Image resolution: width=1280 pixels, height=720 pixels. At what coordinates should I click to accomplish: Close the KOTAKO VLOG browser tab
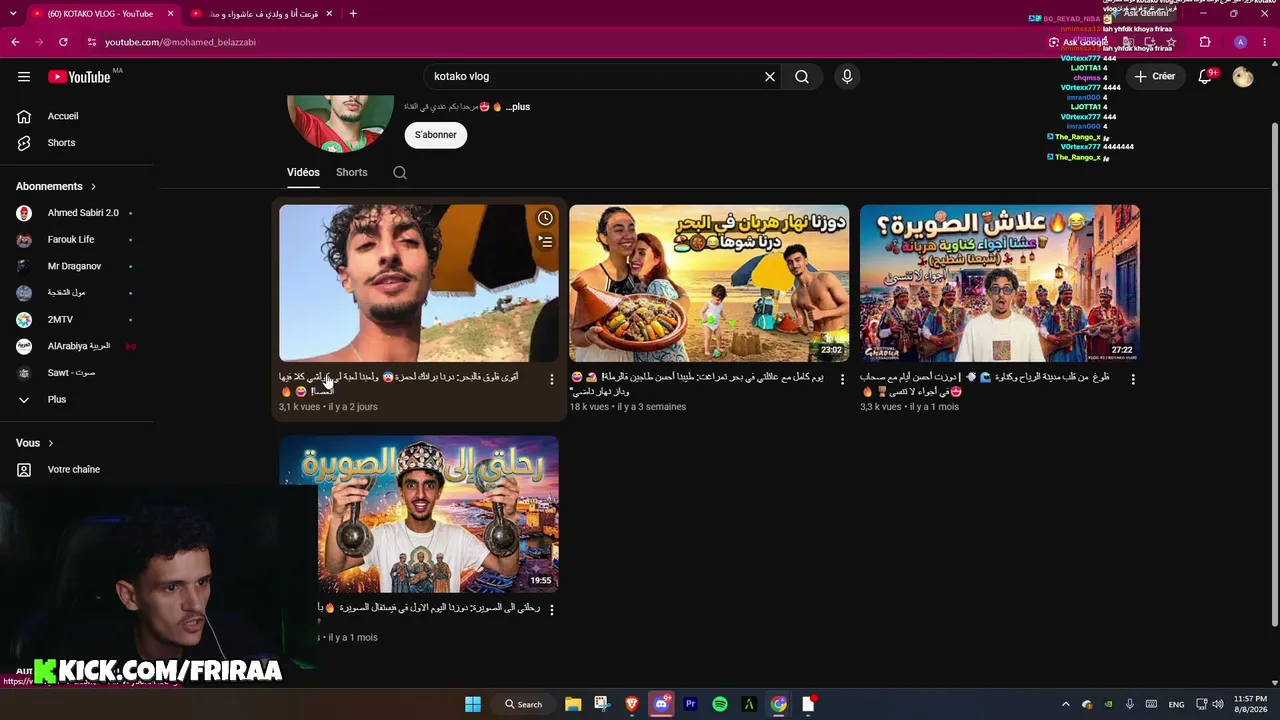coord(171,14)
